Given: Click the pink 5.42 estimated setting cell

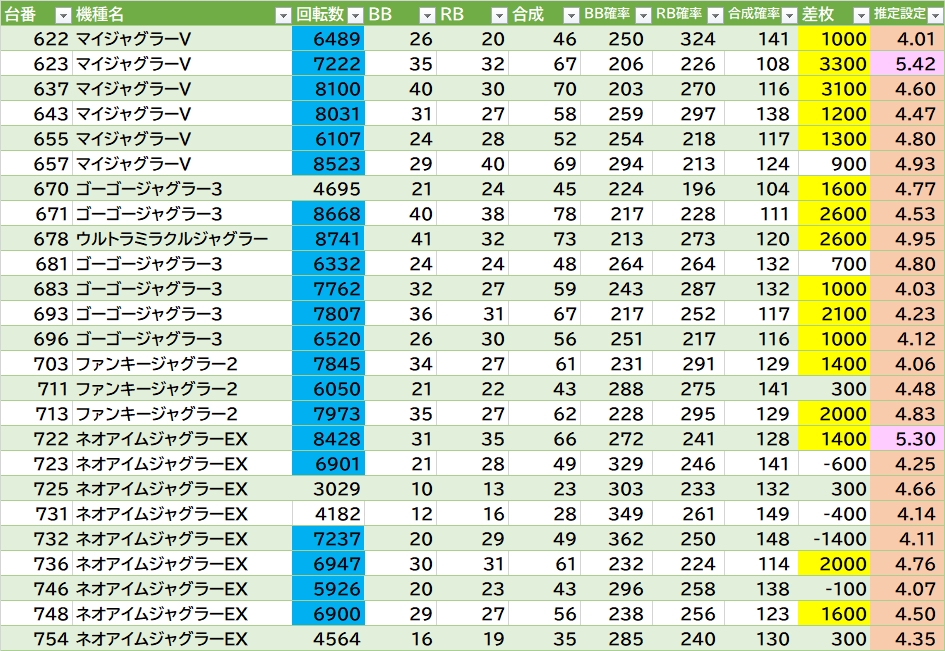Looking at the screenshot, I should pyautogui.click(x=907, y=64).
